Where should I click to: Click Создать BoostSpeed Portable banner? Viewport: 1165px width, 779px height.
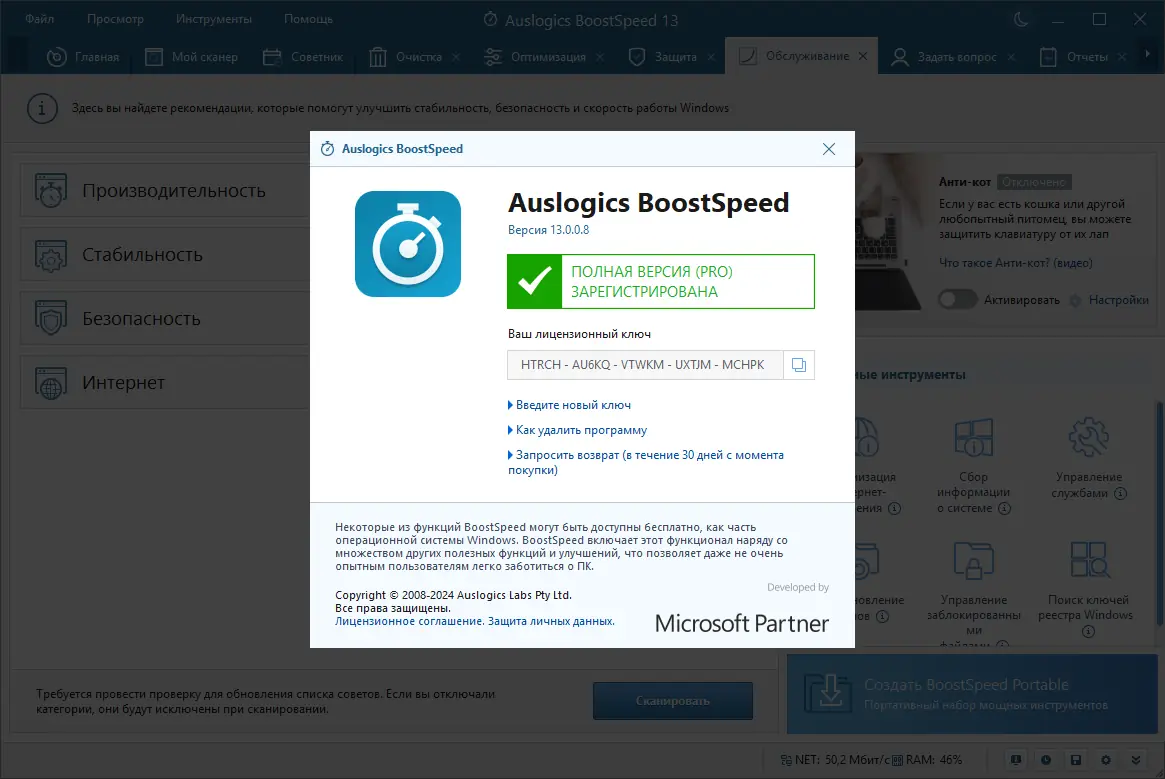coord(973,694)
